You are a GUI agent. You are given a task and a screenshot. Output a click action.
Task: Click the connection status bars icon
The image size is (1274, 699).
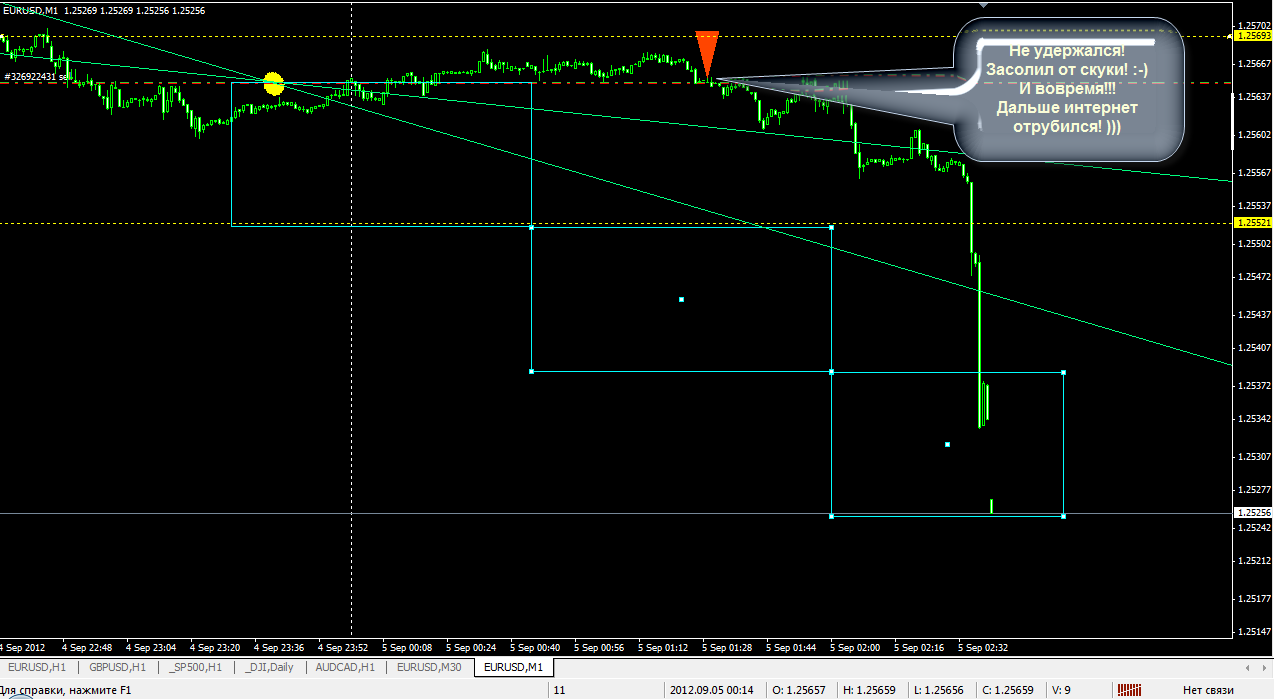tap(1131, 690)
